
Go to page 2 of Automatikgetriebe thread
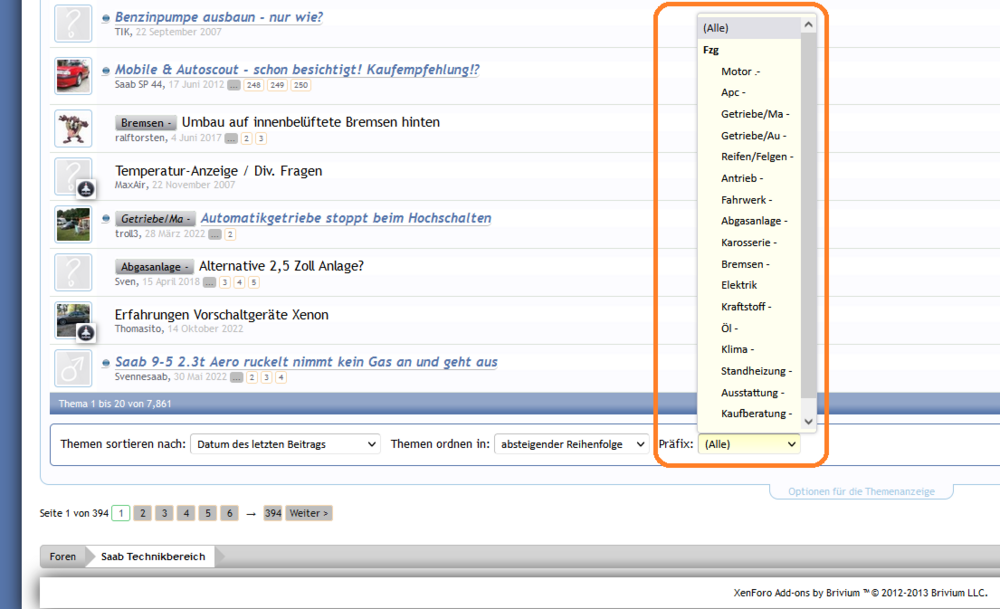(230, 234)
